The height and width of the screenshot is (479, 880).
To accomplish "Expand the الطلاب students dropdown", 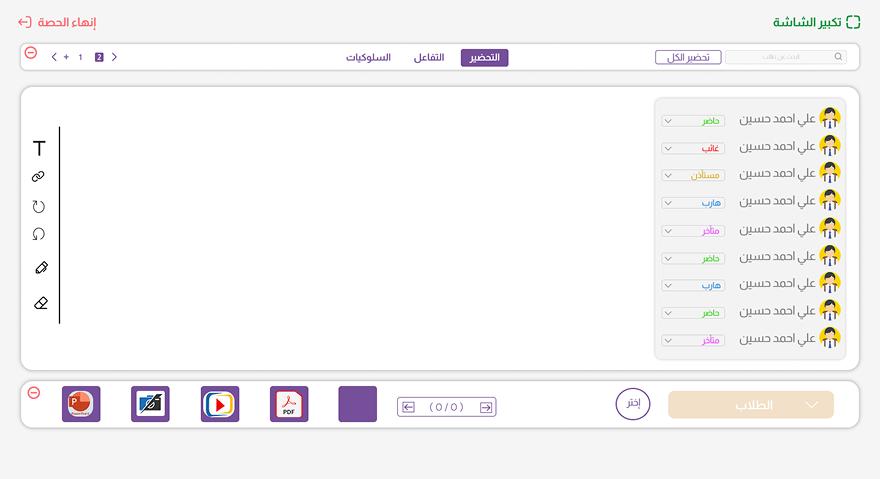I will (750, 405).
